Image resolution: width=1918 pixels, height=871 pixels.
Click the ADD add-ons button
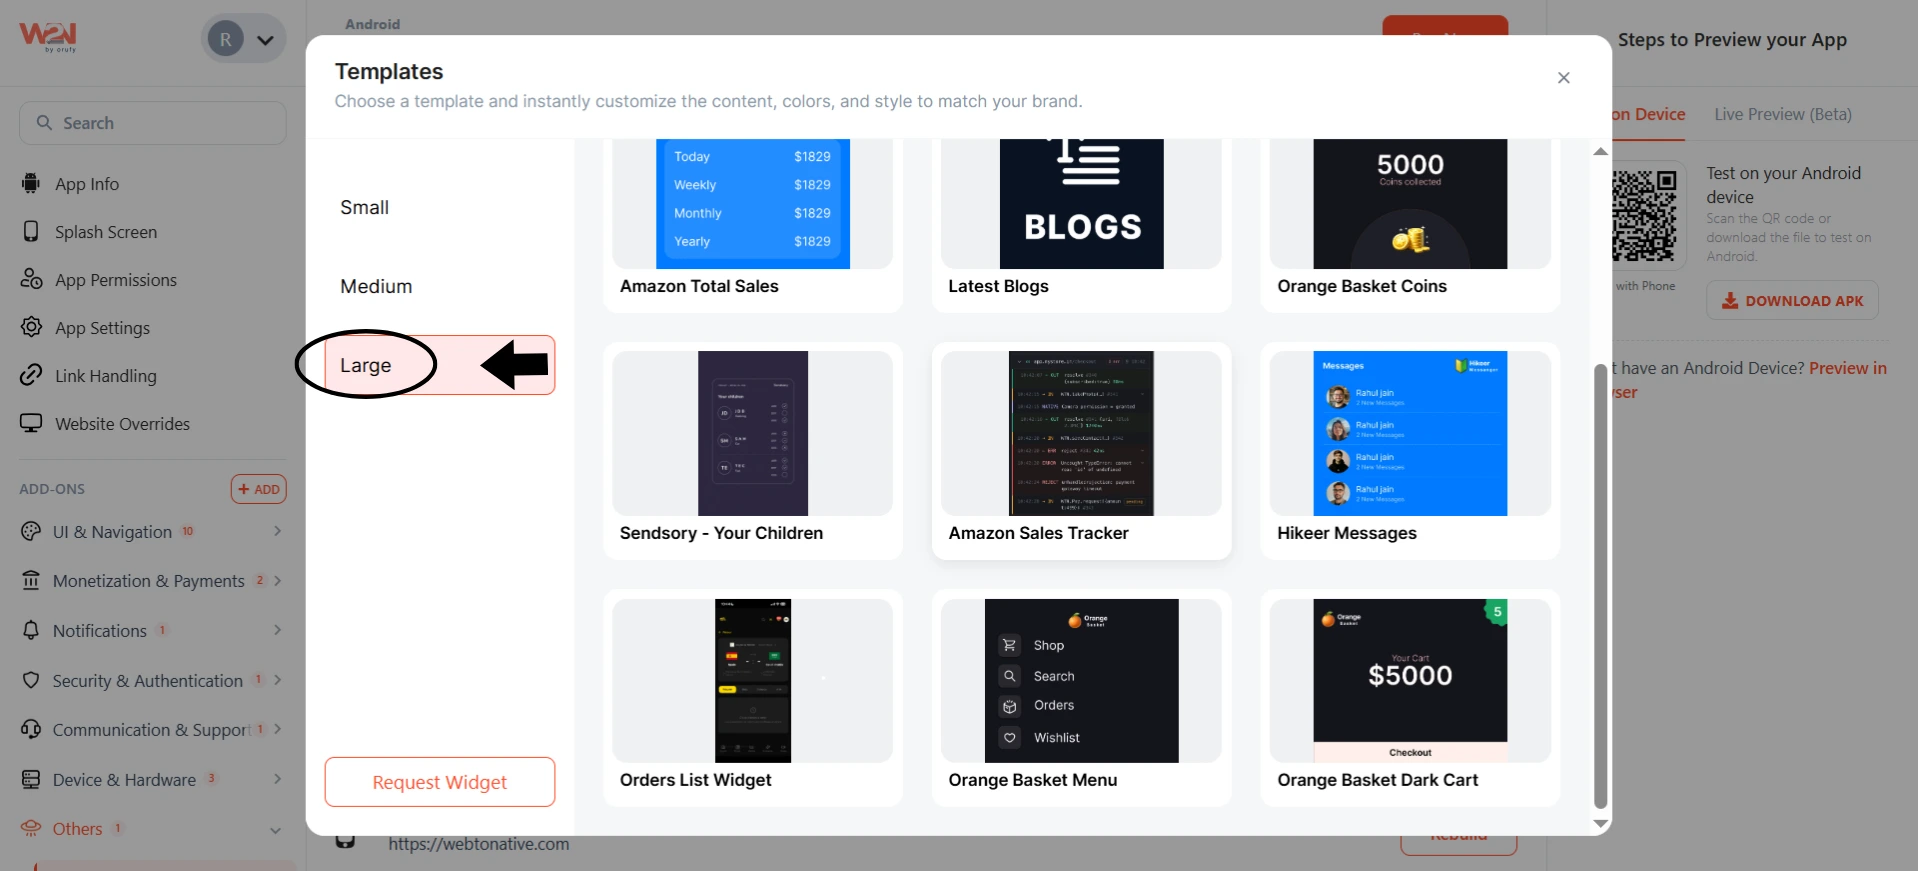pos(259,489)
